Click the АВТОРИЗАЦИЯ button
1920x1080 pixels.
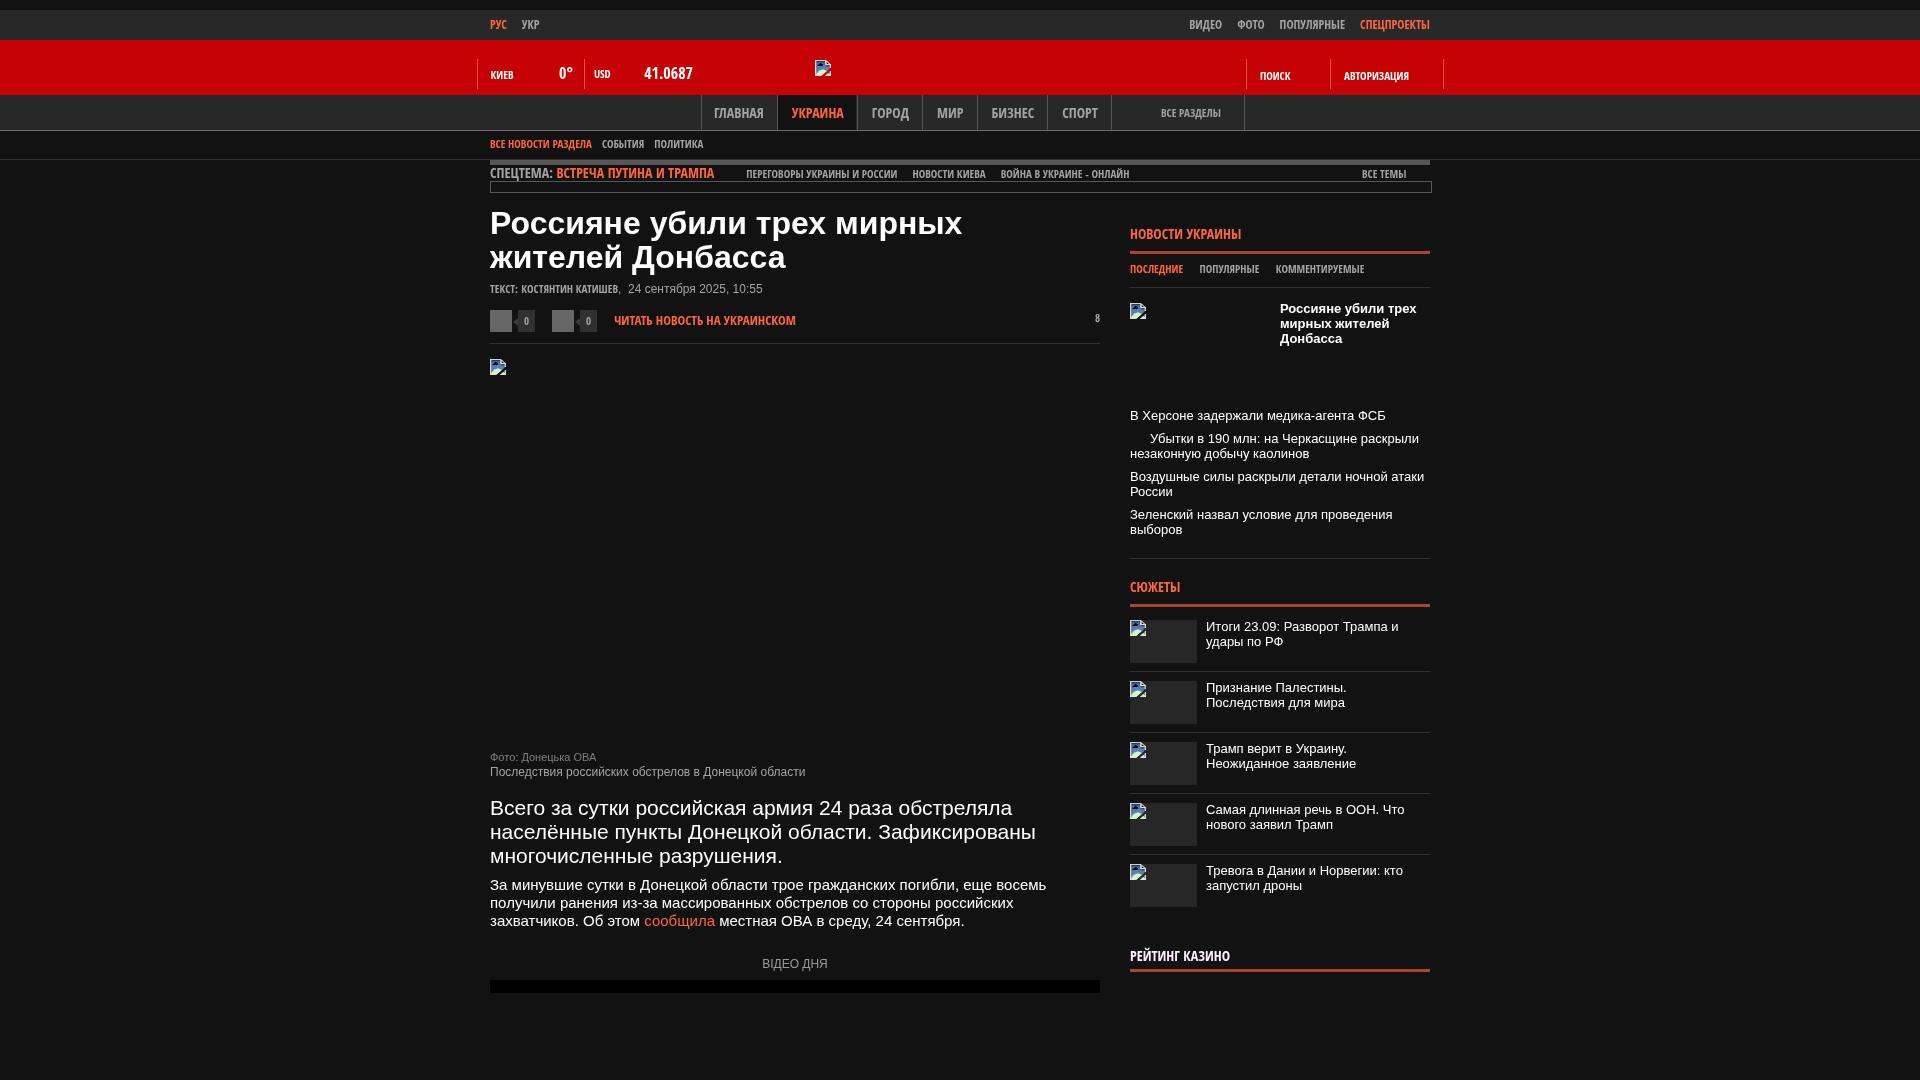coord(1376,75)
